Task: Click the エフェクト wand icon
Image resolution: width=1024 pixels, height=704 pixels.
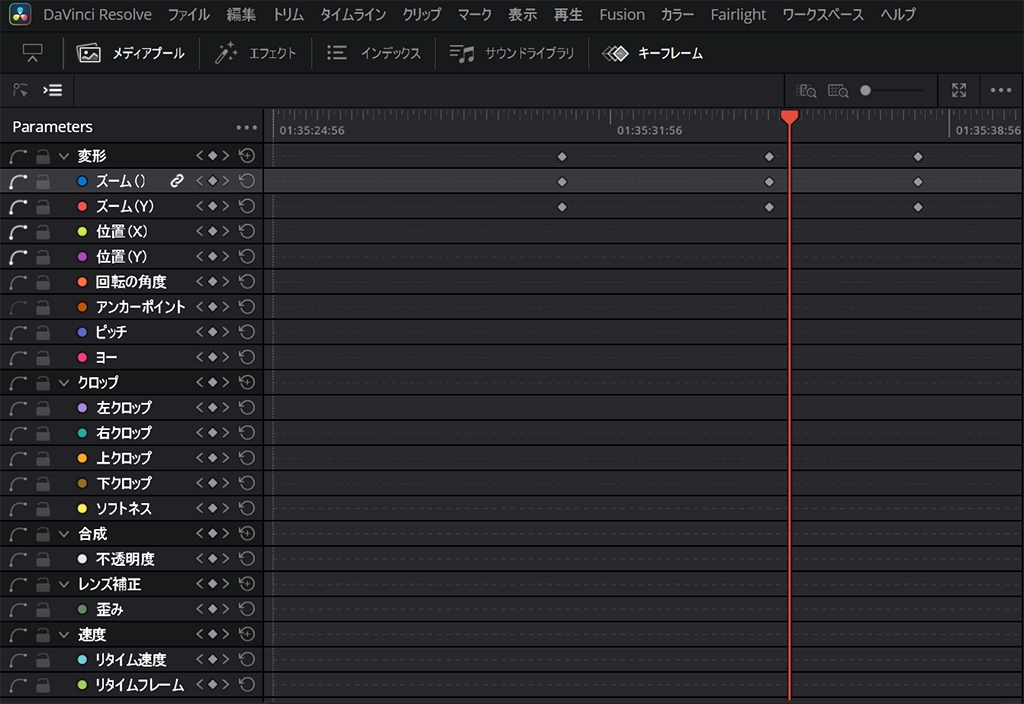Action: 226,54
